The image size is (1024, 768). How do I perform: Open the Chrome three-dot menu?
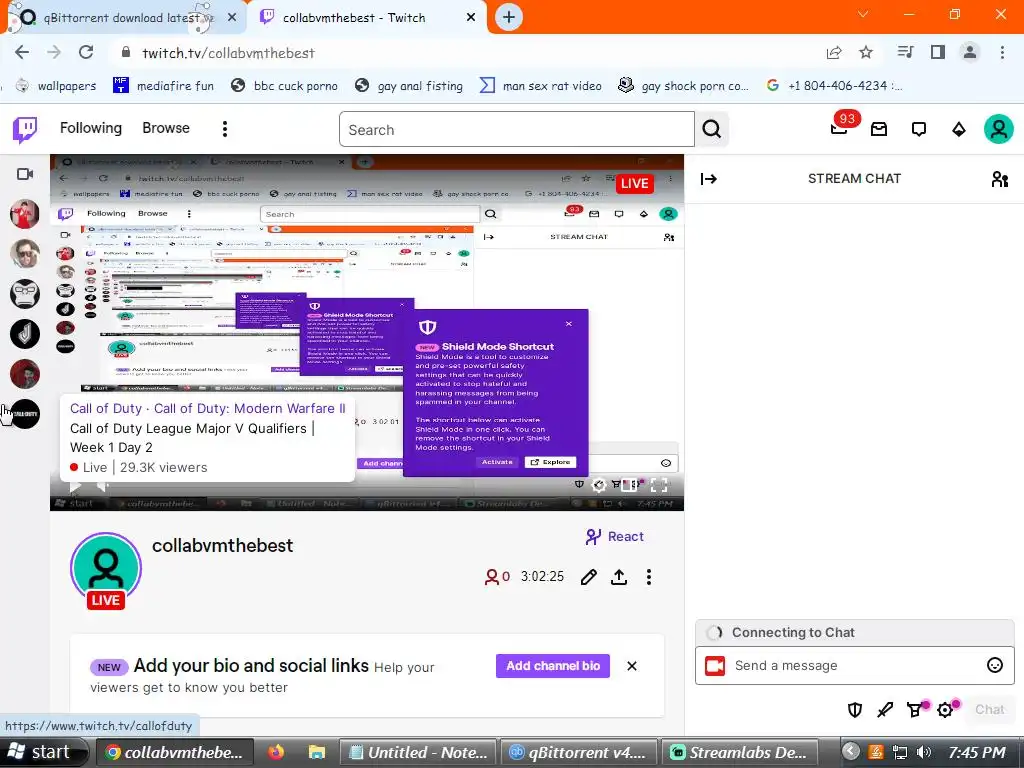click(1002, 53)
